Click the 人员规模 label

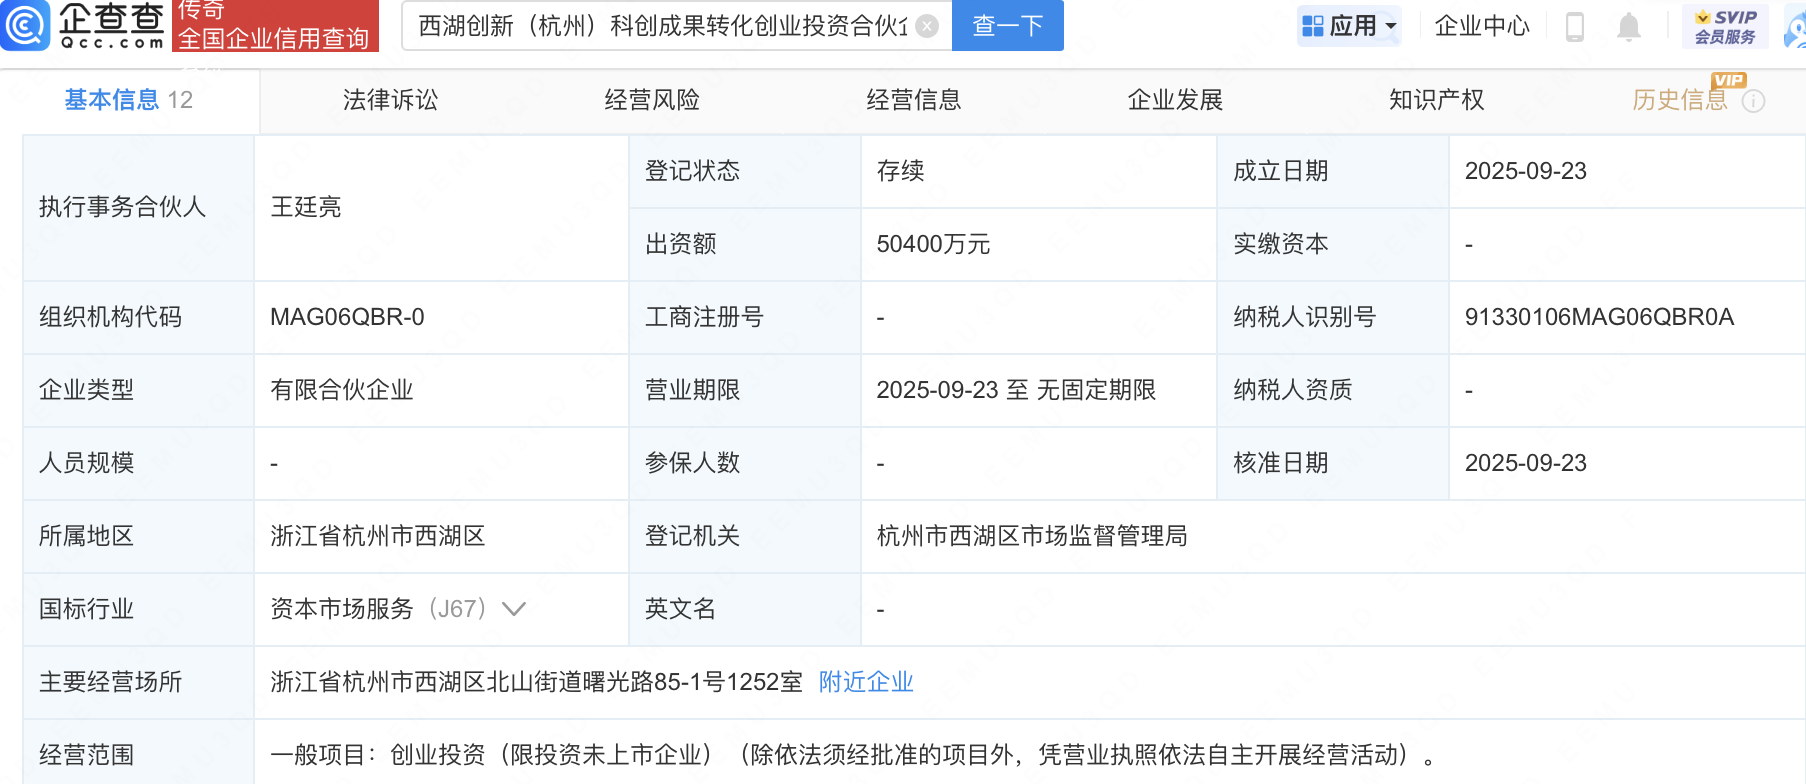86,463
